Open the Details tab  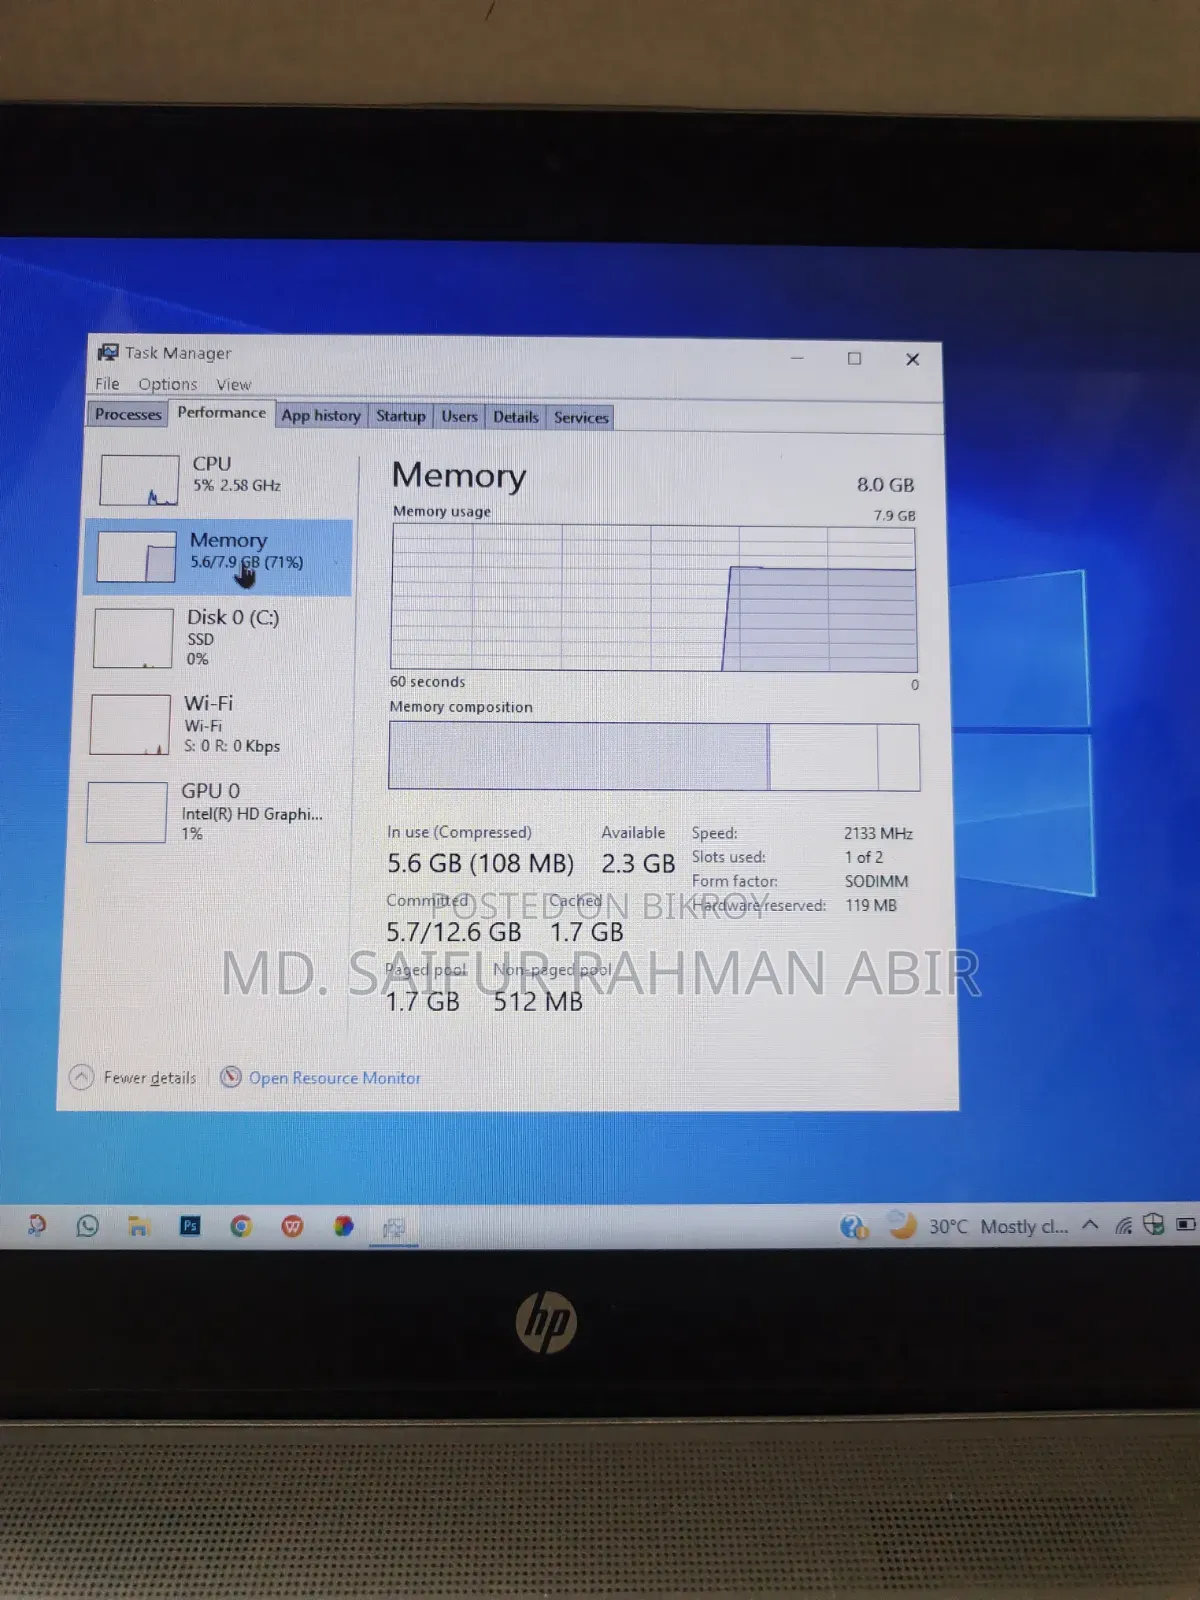(516, 417)
